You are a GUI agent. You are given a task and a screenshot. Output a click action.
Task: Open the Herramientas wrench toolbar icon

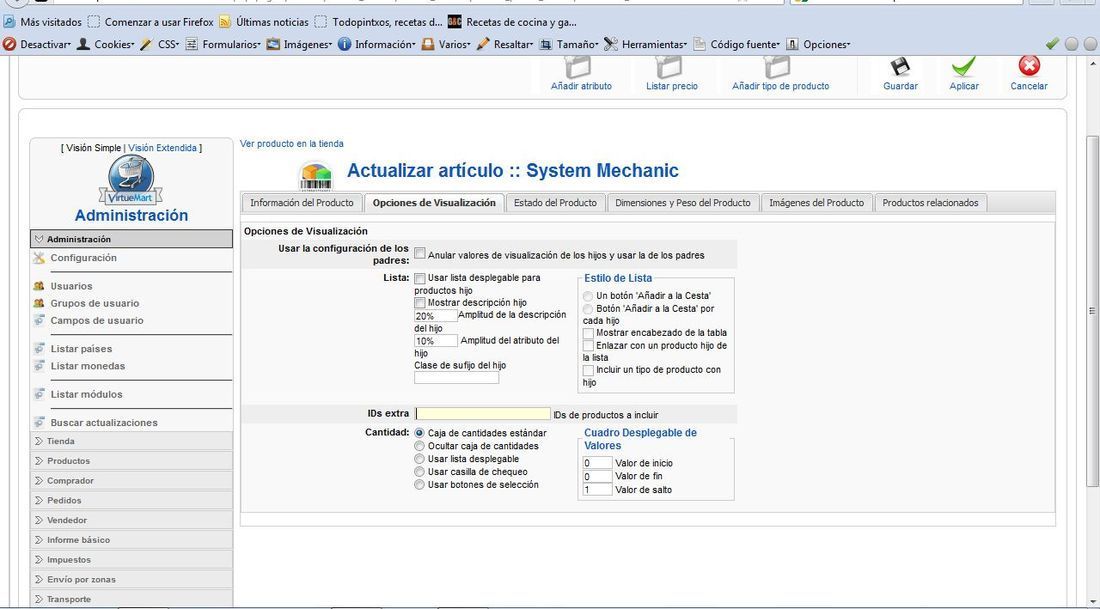coord(611,44)
